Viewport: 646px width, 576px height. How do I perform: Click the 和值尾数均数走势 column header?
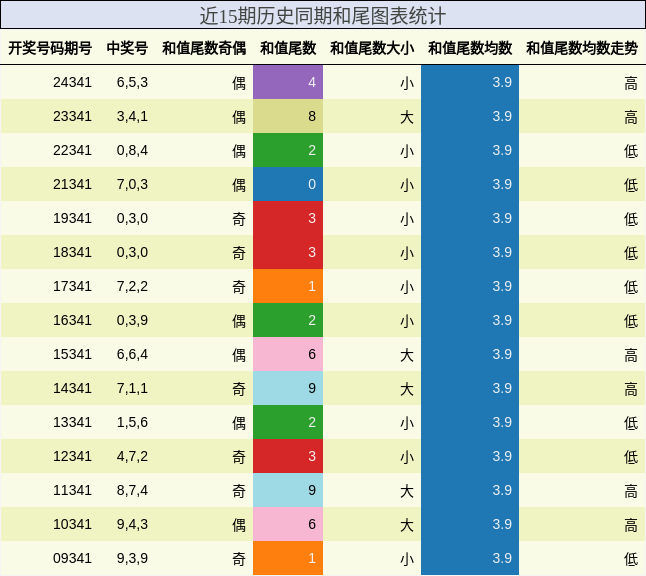pos(582,48)
